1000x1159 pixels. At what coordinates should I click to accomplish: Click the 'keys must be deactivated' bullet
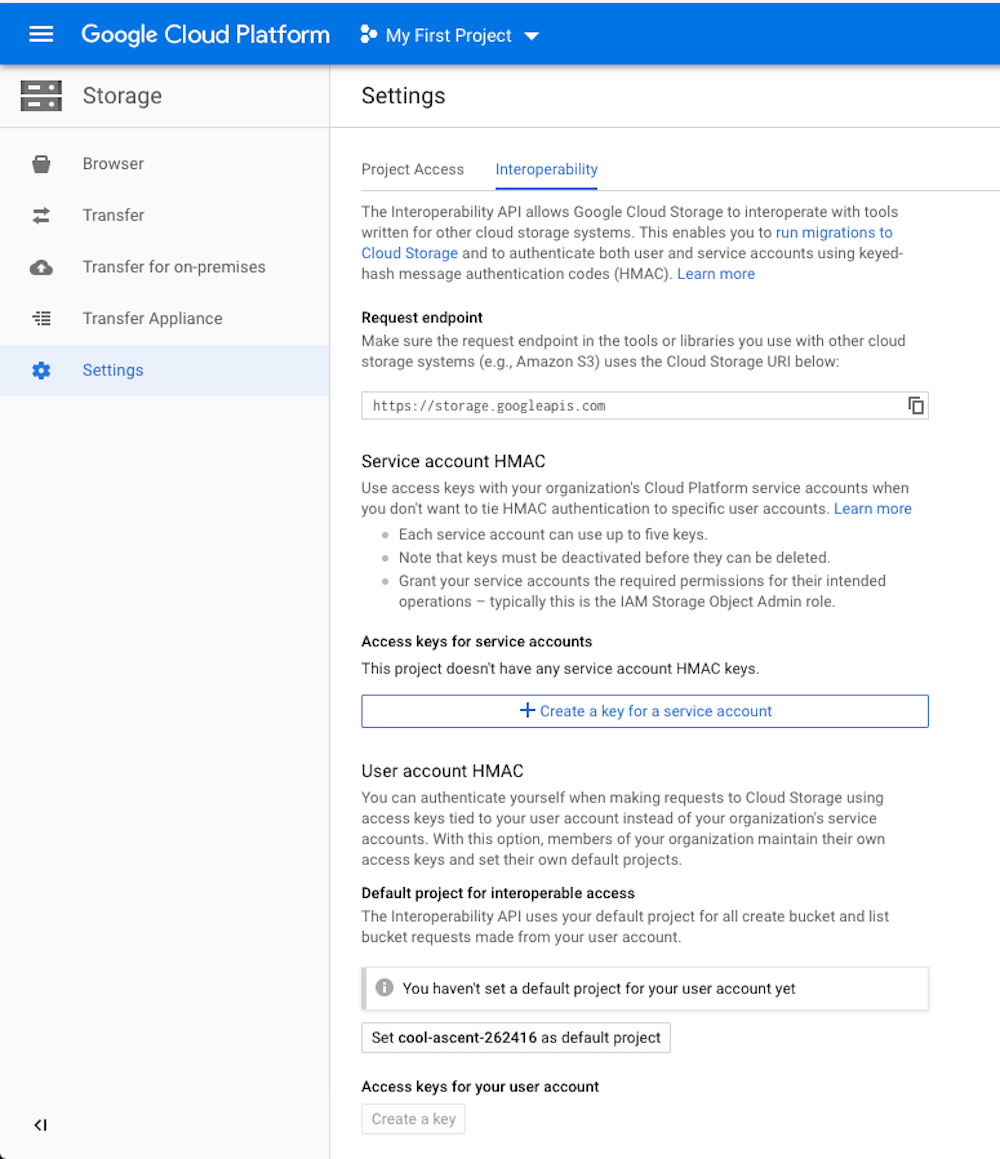coord(614,557)
